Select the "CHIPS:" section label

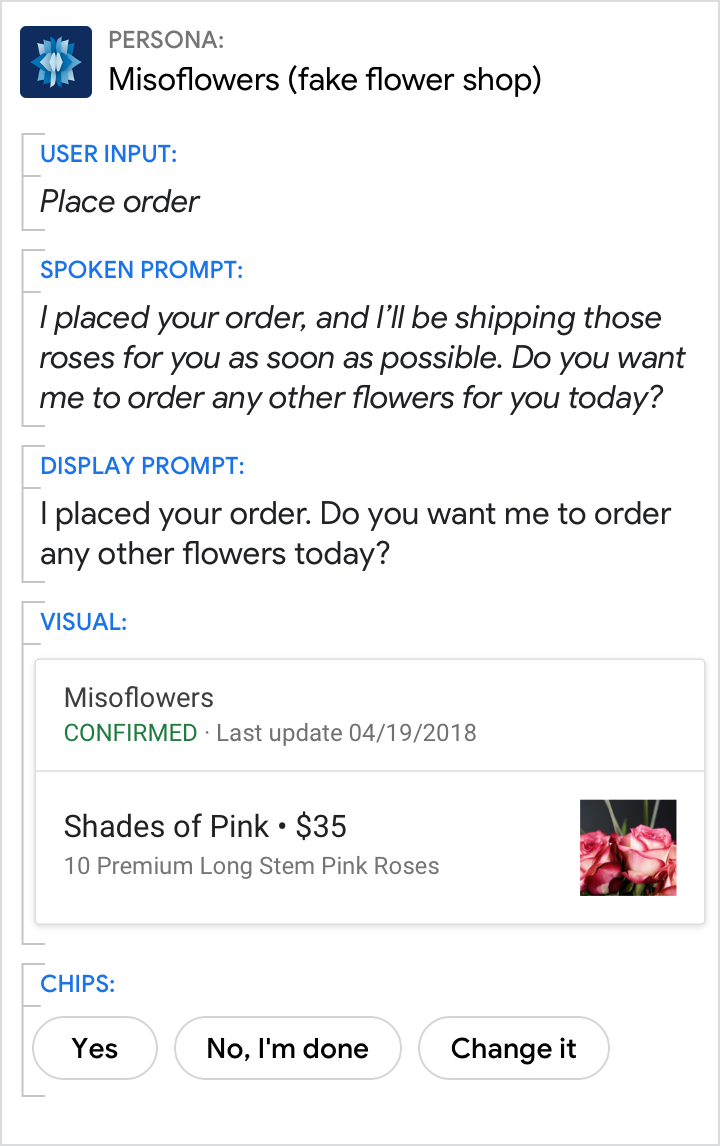[77, 983]
